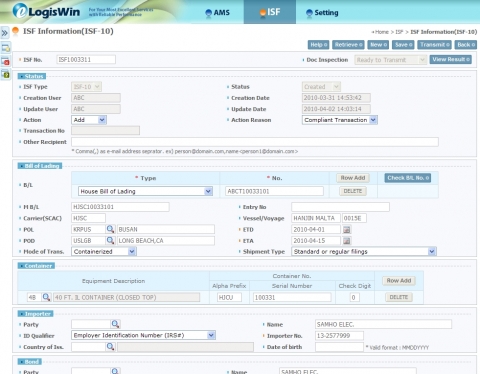480x374 pixels.
Task: Click Row Add in Bill of Lading
Action: click(x=353, y=178)
